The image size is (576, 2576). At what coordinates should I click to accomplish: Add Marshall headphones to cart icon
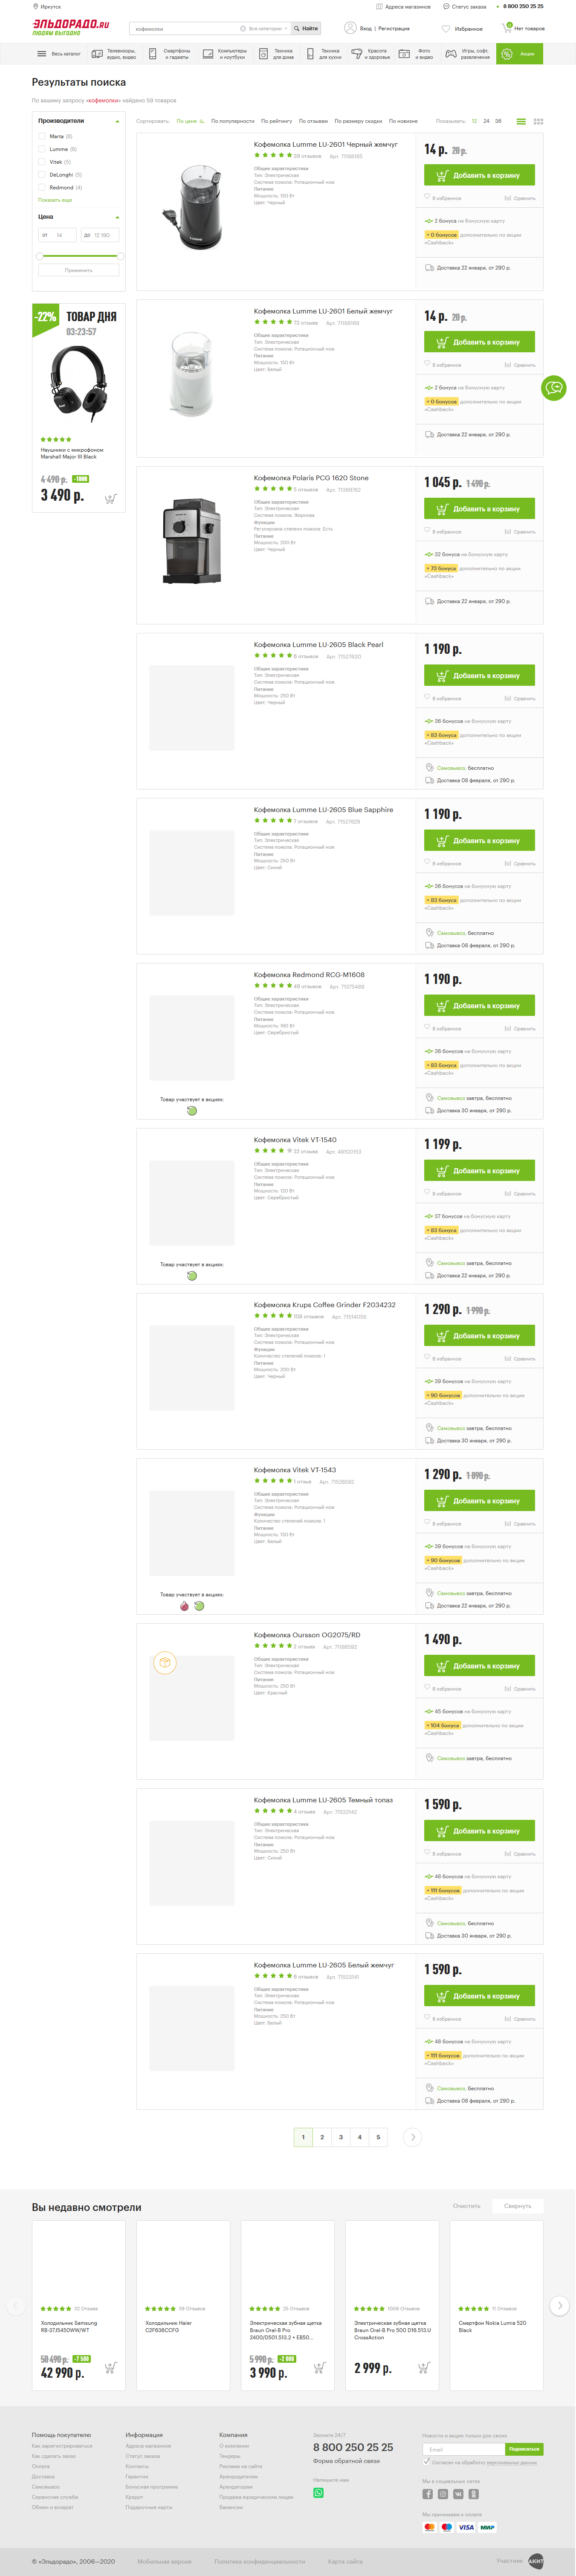[110, 499]
